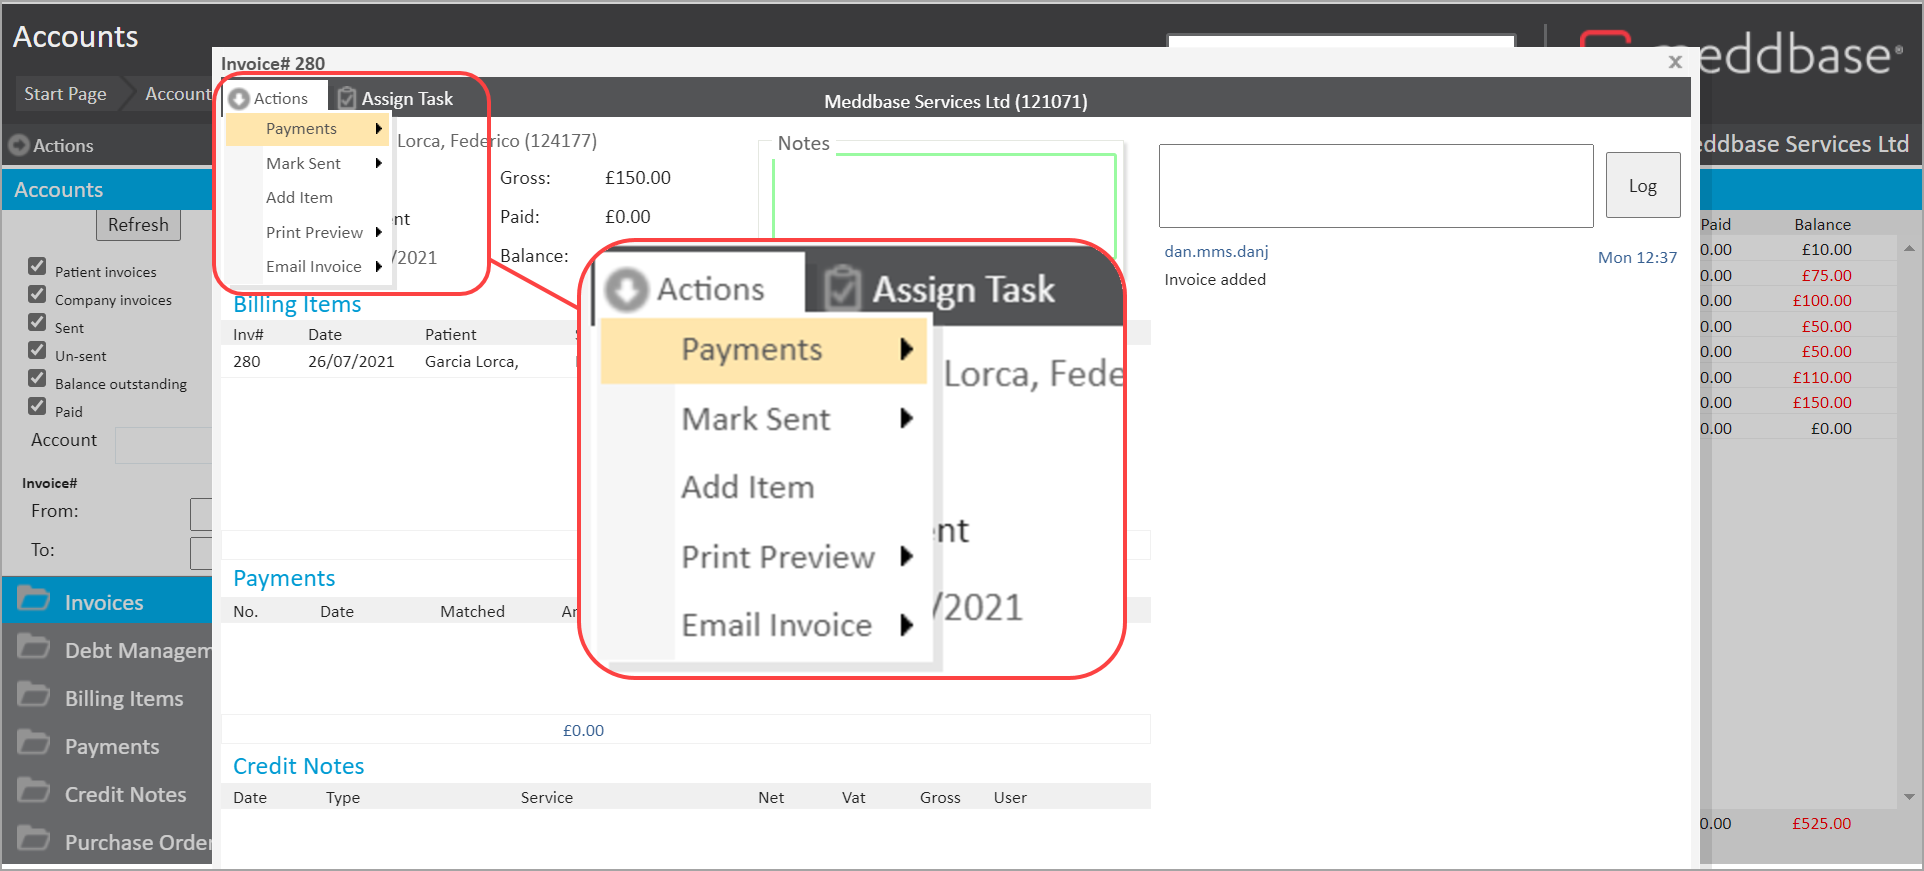
Task: Toggle Company invoices checkbox
Action: (37, 294)
